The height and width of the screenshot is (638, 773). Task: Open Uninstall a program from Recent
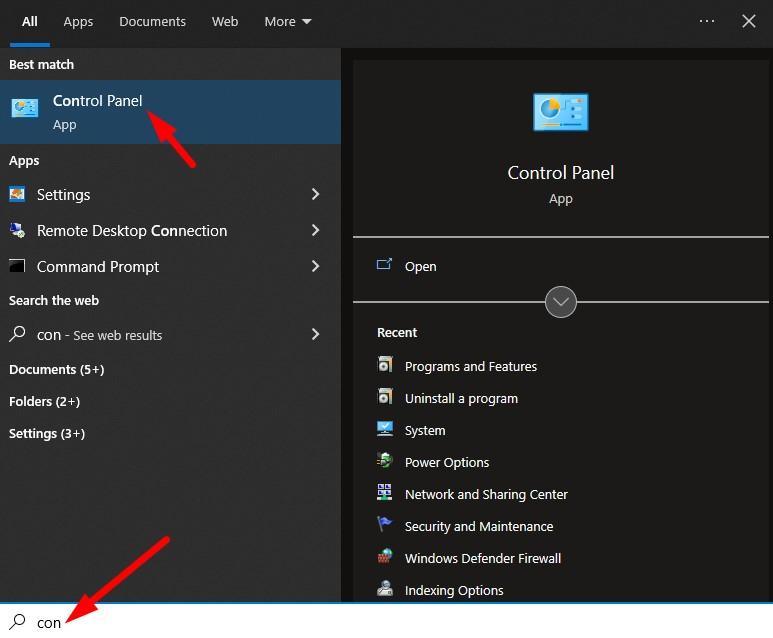(x=461, y=398)
